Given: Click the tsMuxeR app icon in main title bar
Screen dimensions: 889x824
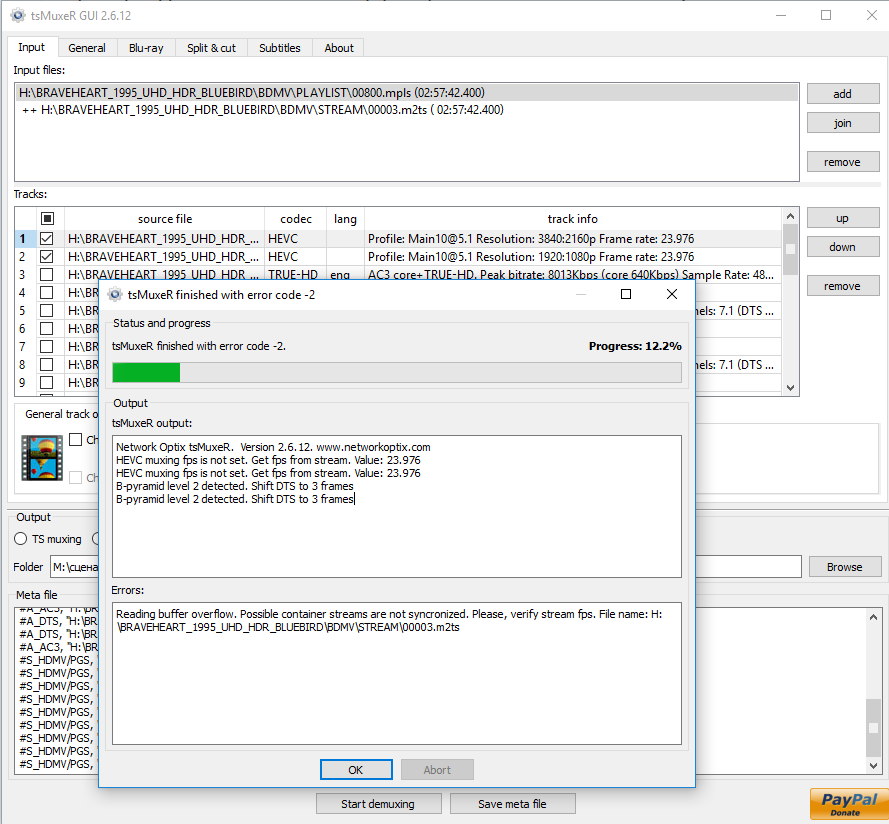Looking at the screenshot, I should click(18, 15).
